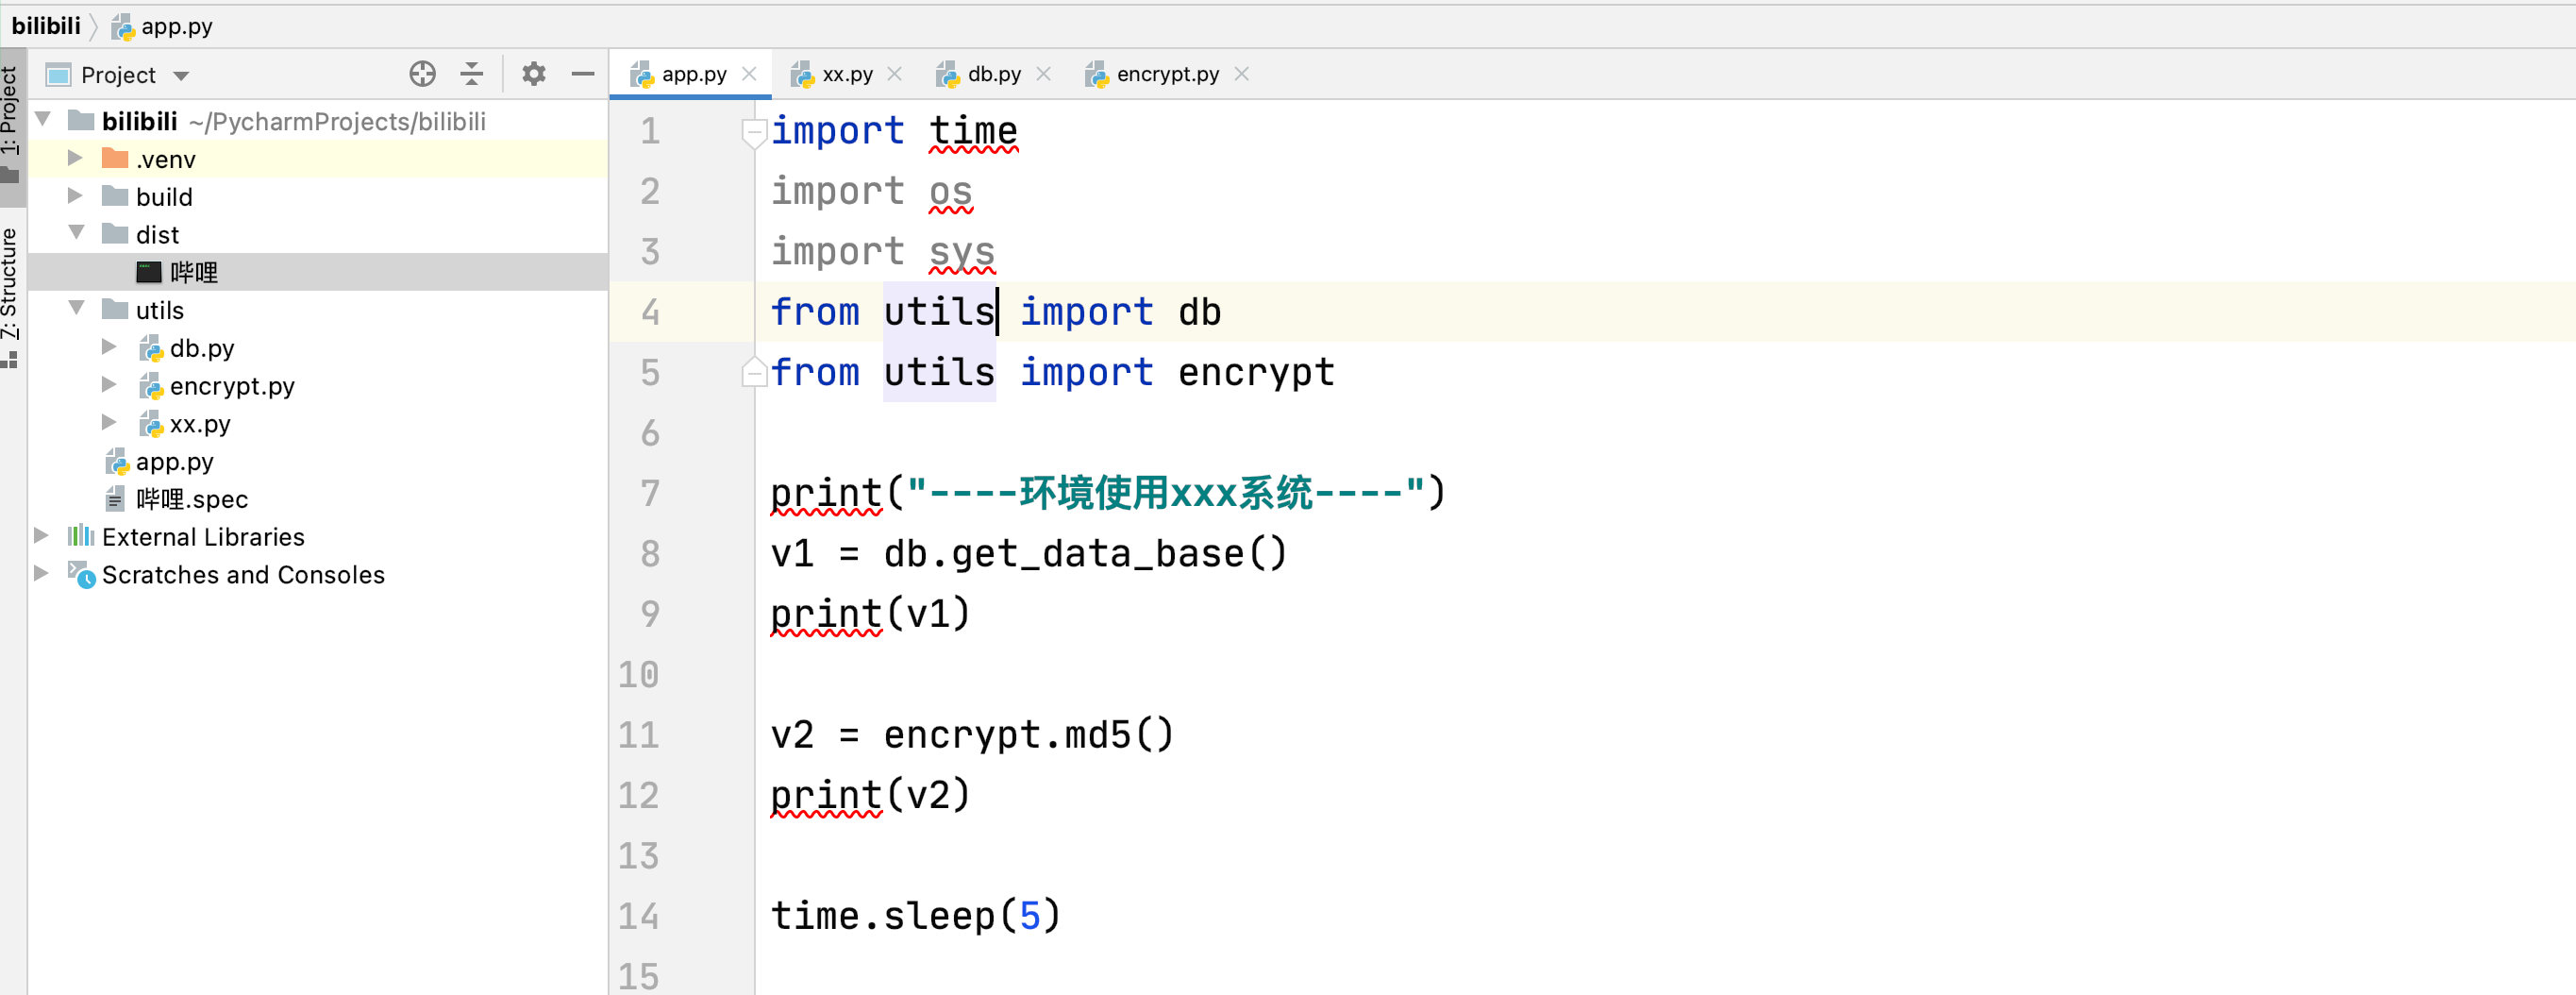Expand Scratches and Consoles node

pos(41,574)
